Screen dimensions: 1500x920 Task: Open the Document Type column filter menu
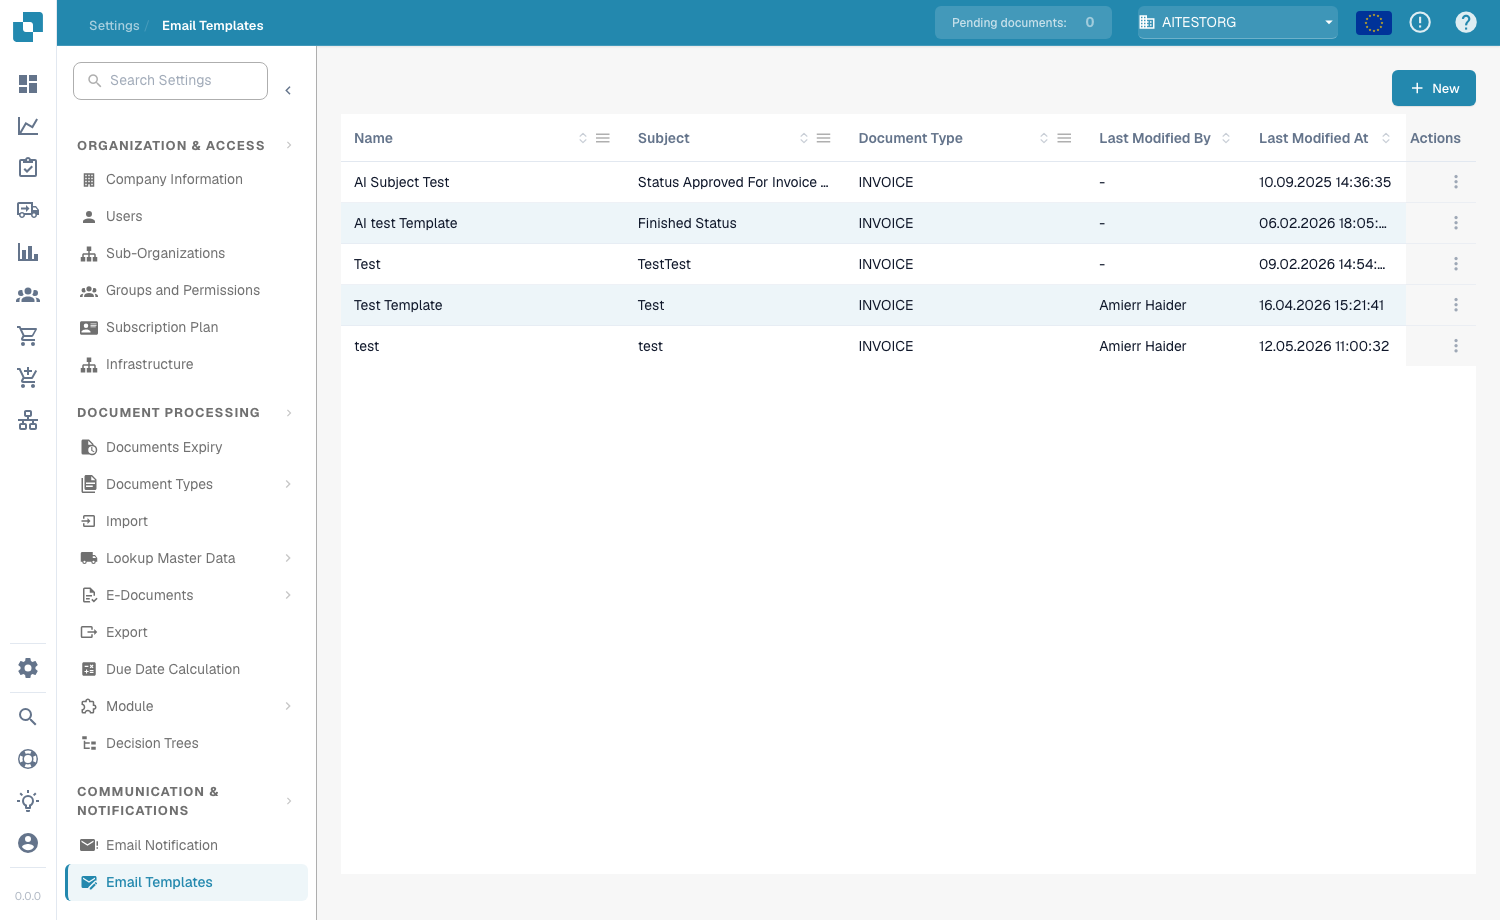1064,138
